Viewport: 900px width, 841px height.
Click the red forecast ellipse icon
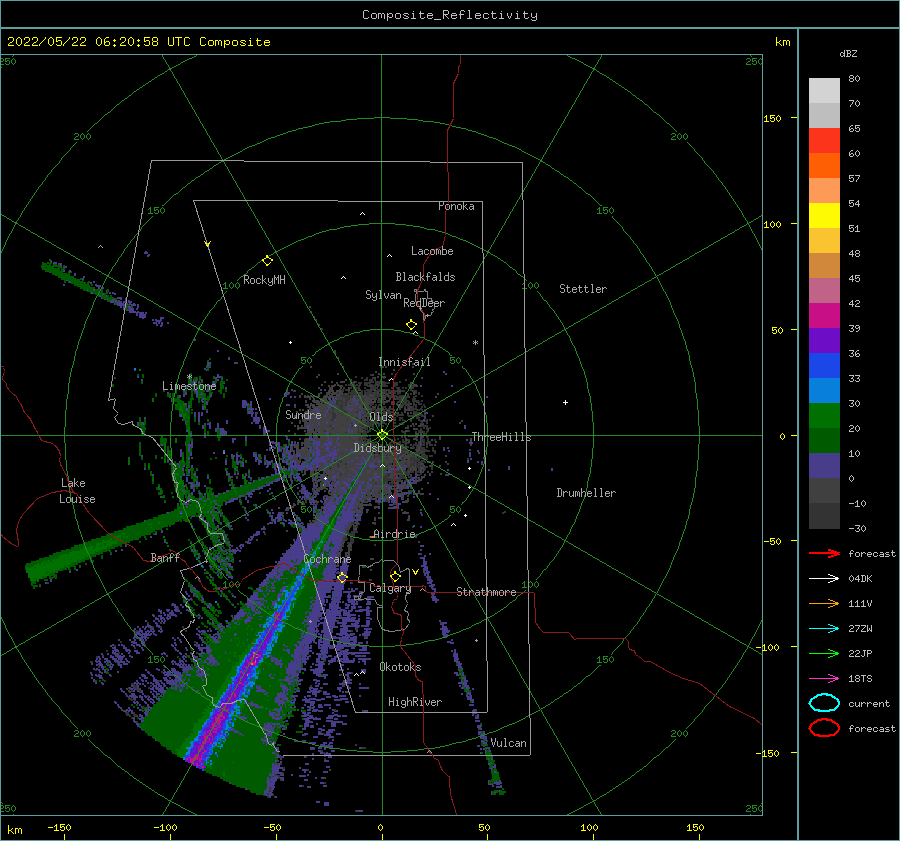824,728
